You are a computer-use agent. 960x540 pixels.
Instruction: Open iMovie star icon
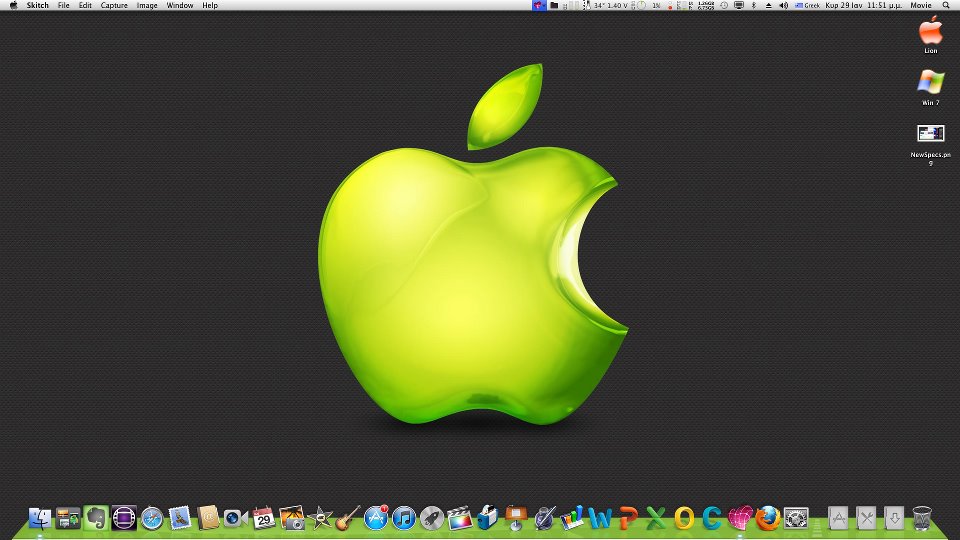point(320,519)
